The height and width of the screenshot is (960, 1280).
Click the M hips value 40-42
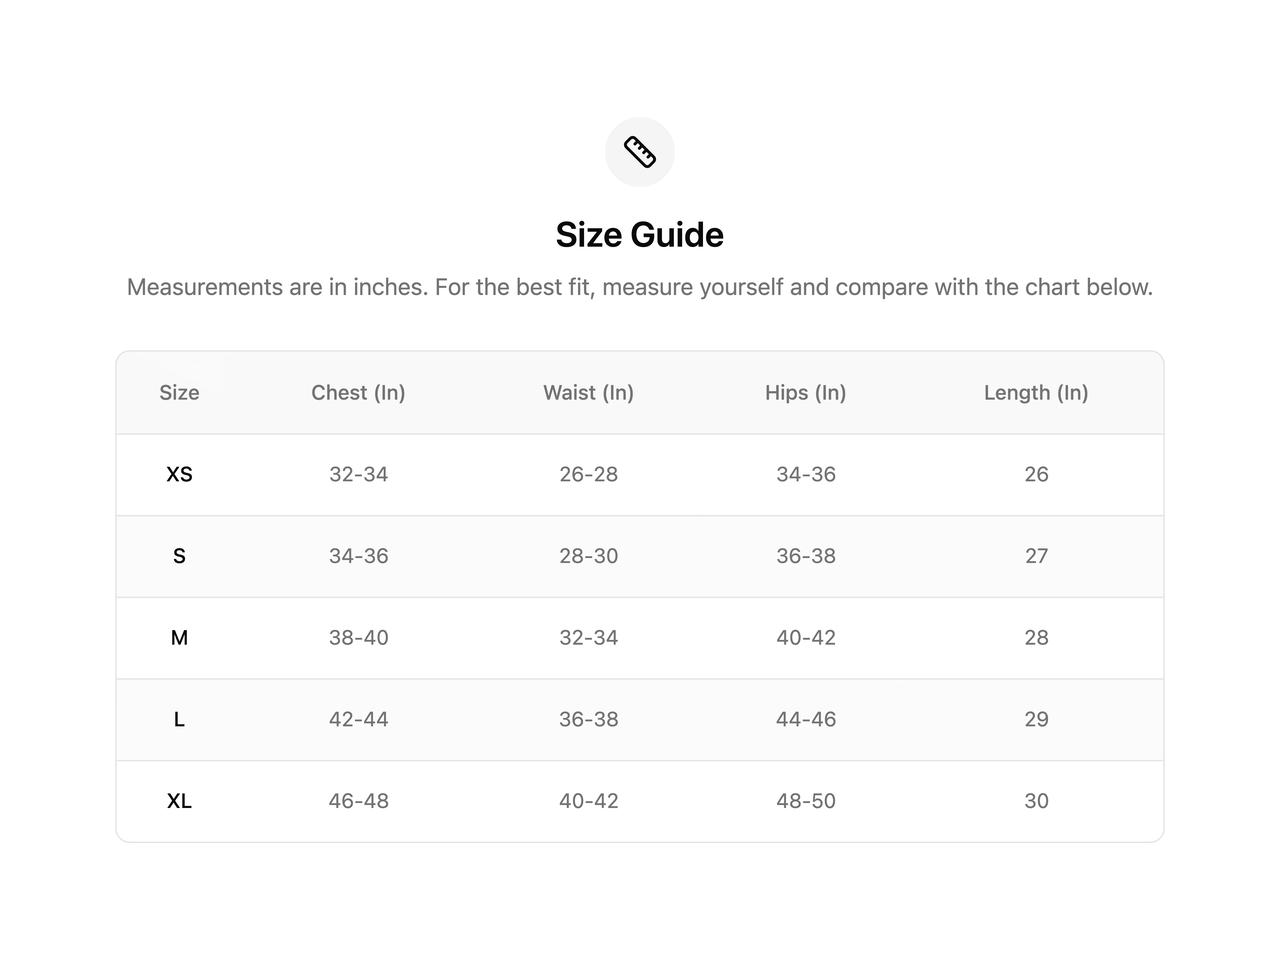(806, 638)
